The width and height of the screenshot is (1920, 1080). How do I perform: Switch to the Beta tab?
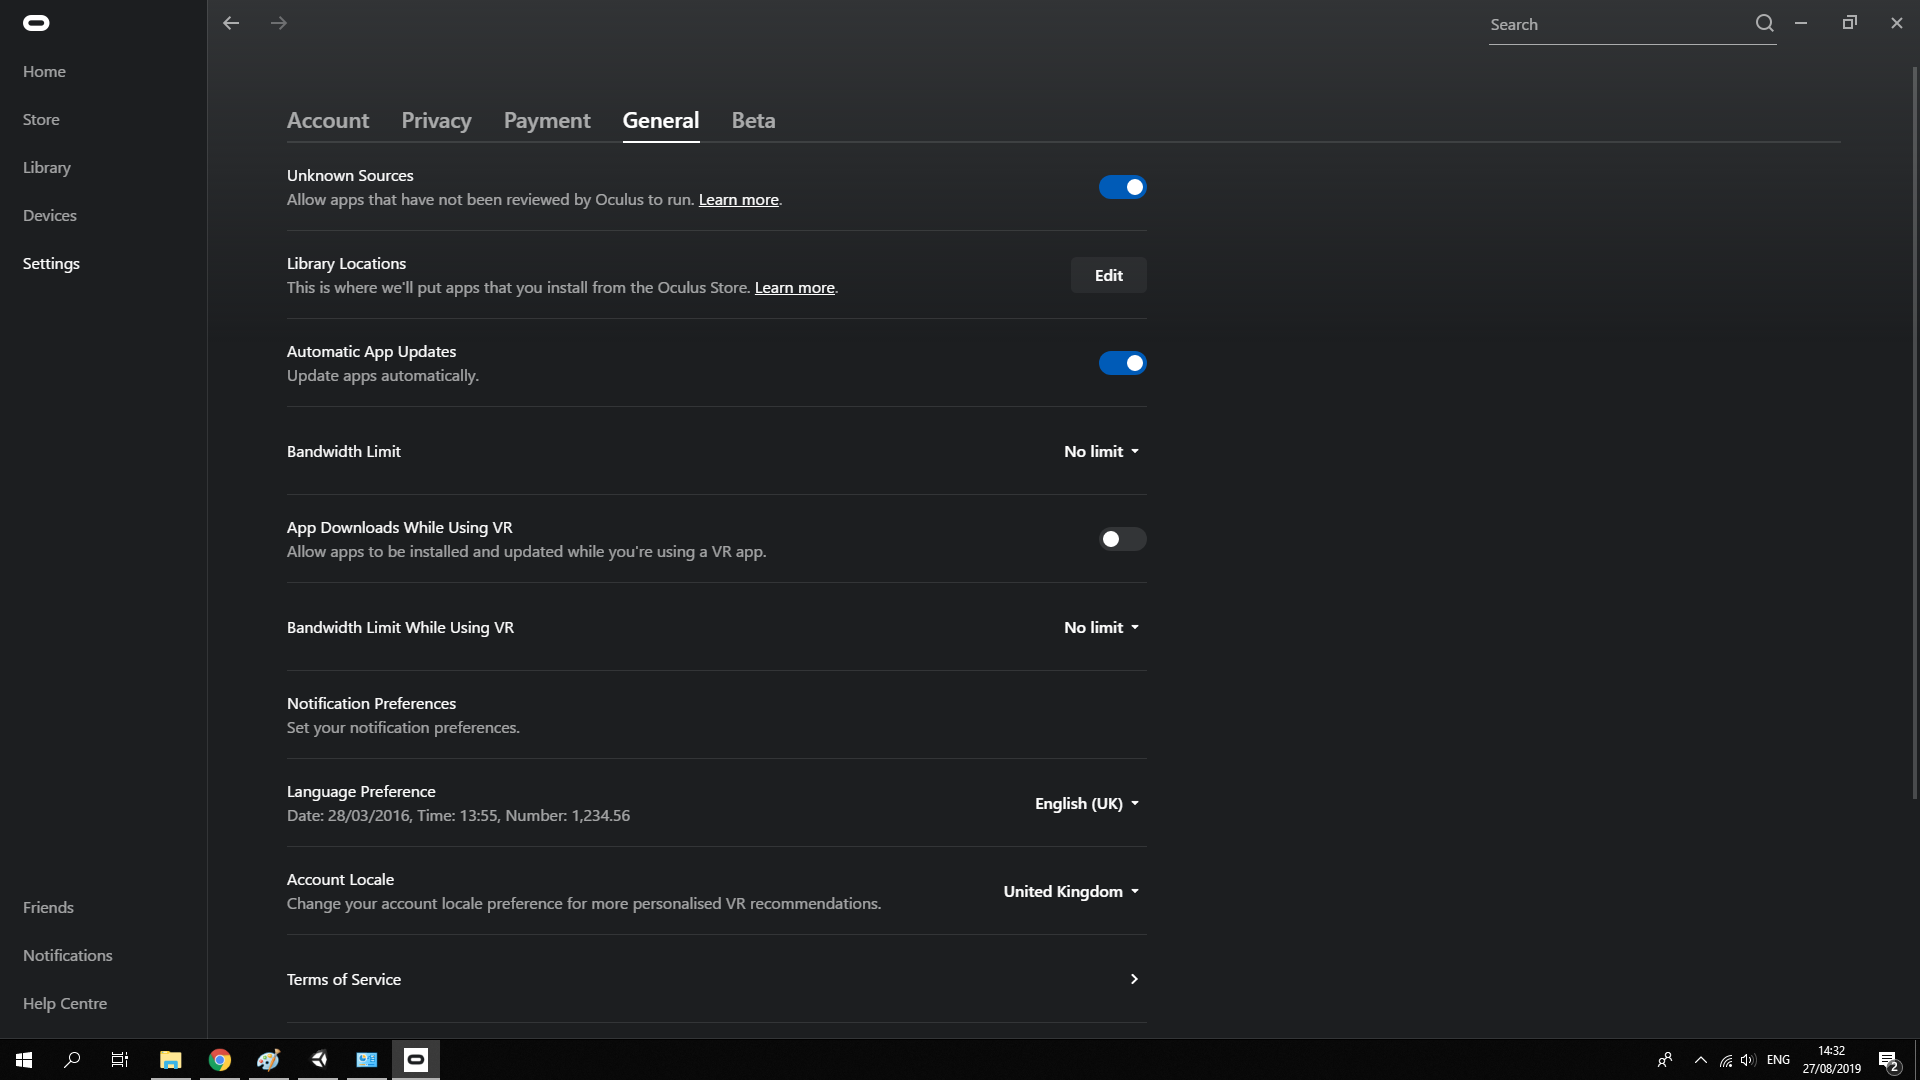point(753,120)
